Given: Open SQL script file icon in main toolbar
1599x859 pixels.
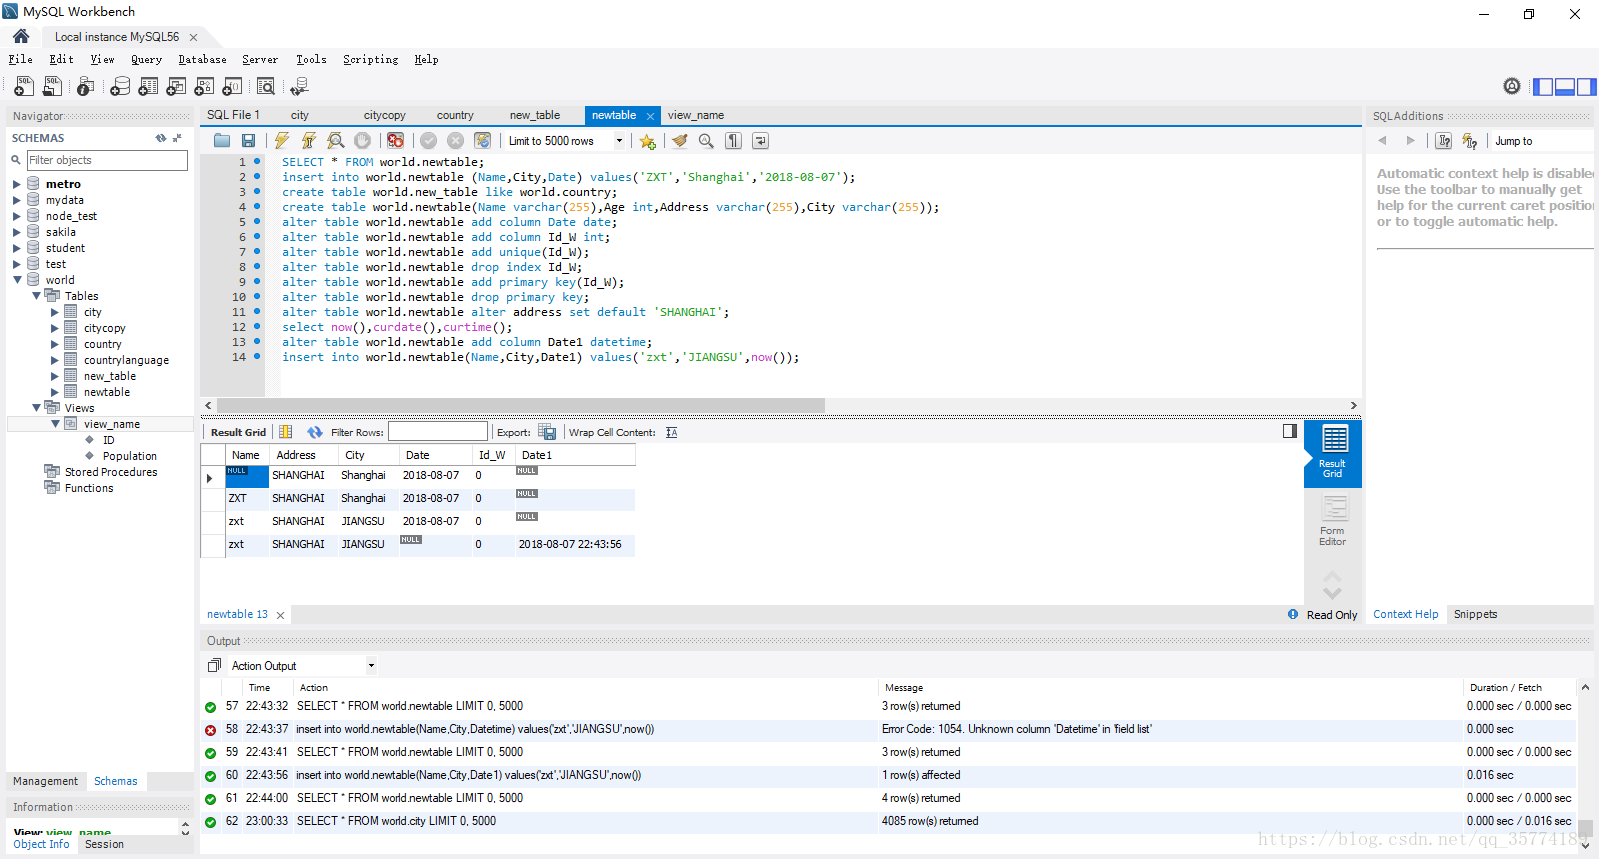Looking at the screenshot, I should pos(52,87).
